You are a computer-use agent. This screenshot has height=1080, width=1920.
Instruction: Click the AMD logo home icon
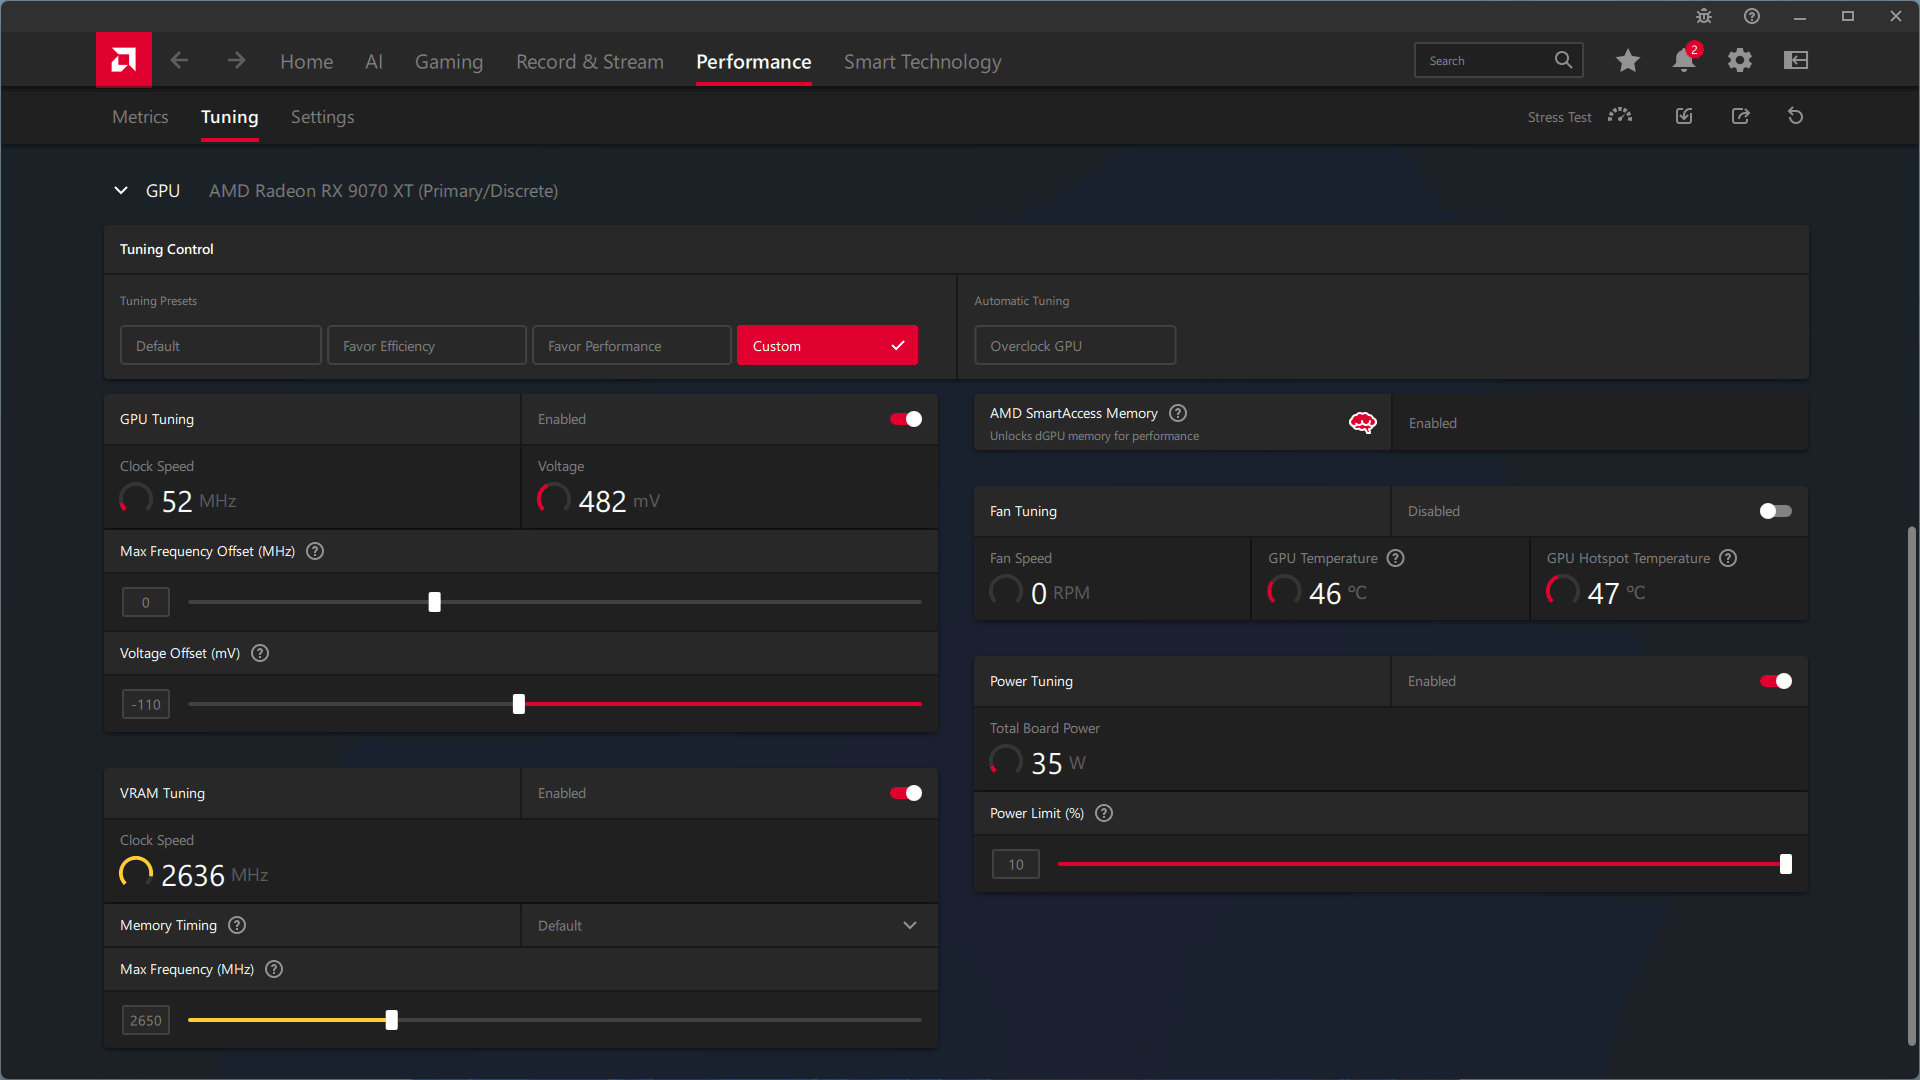point(124,60)
